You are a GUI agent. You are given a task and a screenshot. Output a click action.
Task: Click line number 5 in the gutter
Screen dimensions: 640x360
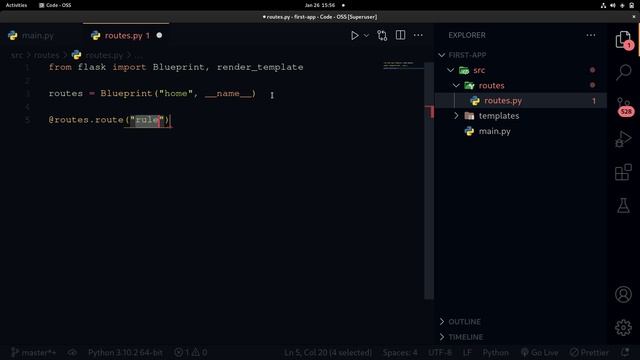(x=27, y=120)
